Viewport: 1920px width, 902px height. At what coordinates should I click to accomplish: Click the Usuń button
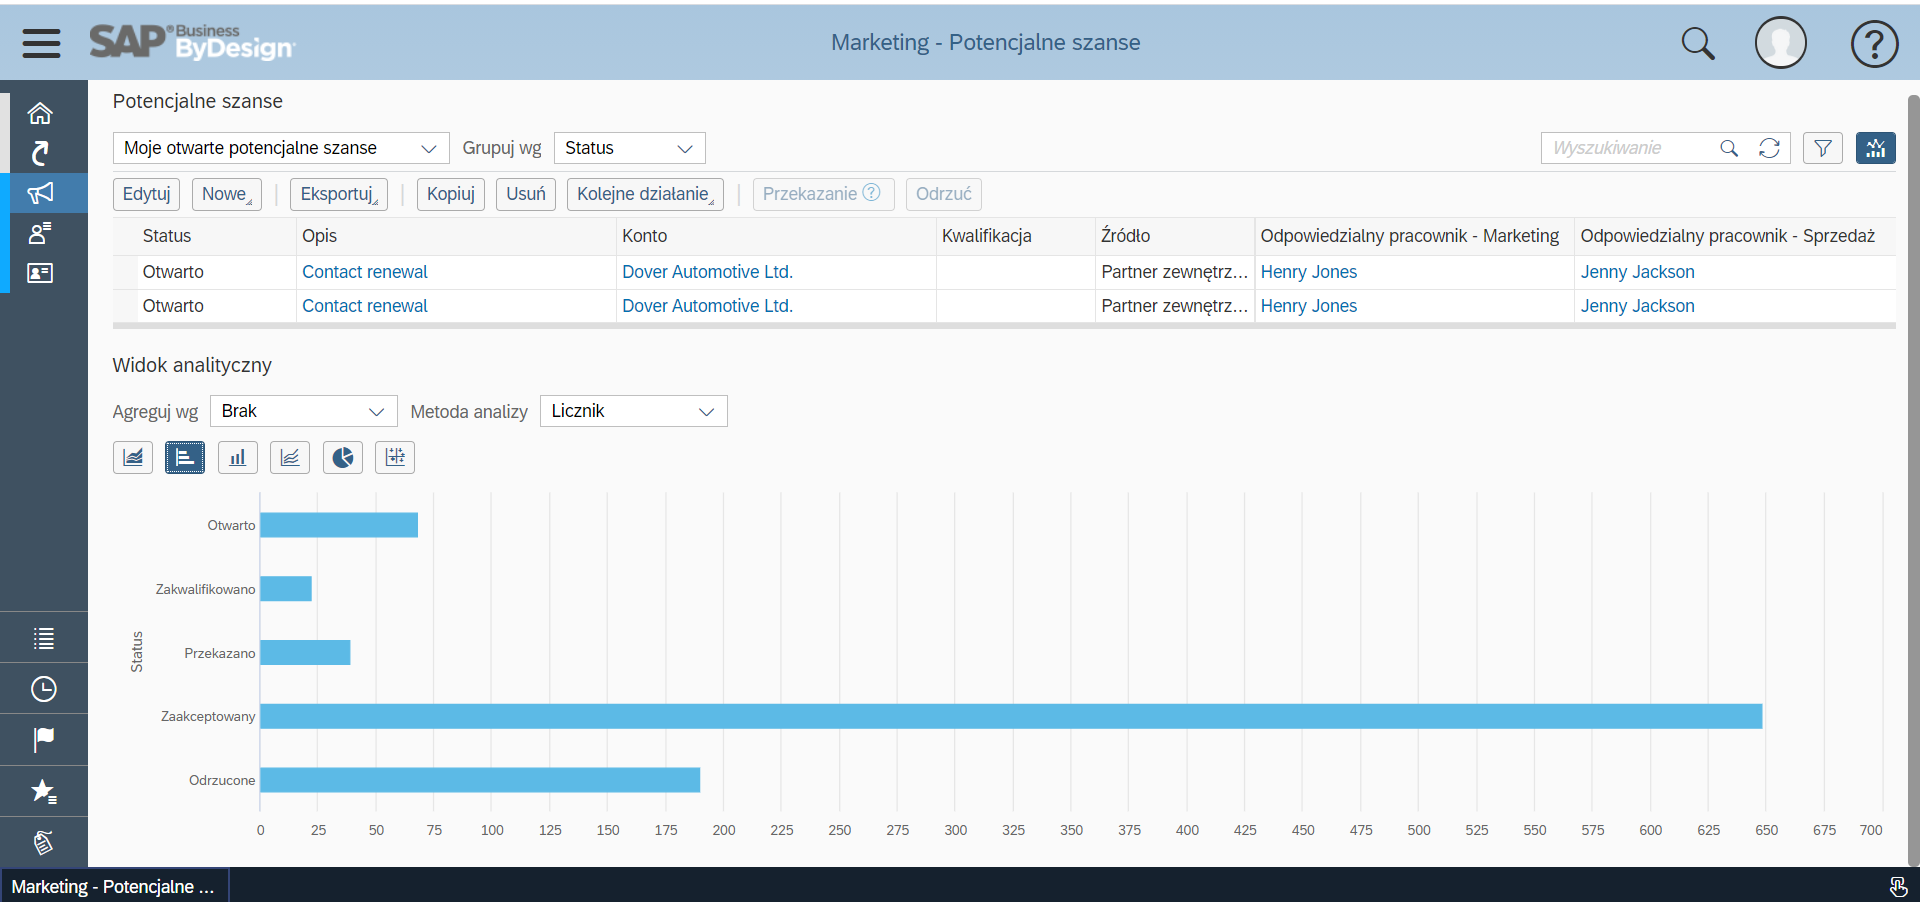pyautogui.click(x=526, y=194)
